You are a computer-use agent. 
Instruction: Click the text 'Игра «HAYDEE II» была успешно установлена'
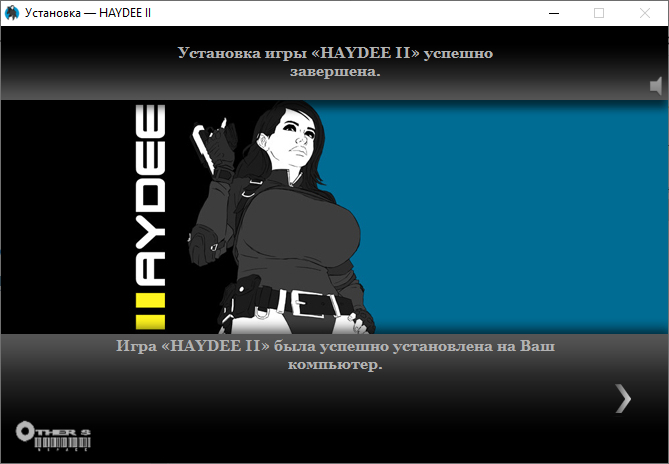[x=304, y=346]
